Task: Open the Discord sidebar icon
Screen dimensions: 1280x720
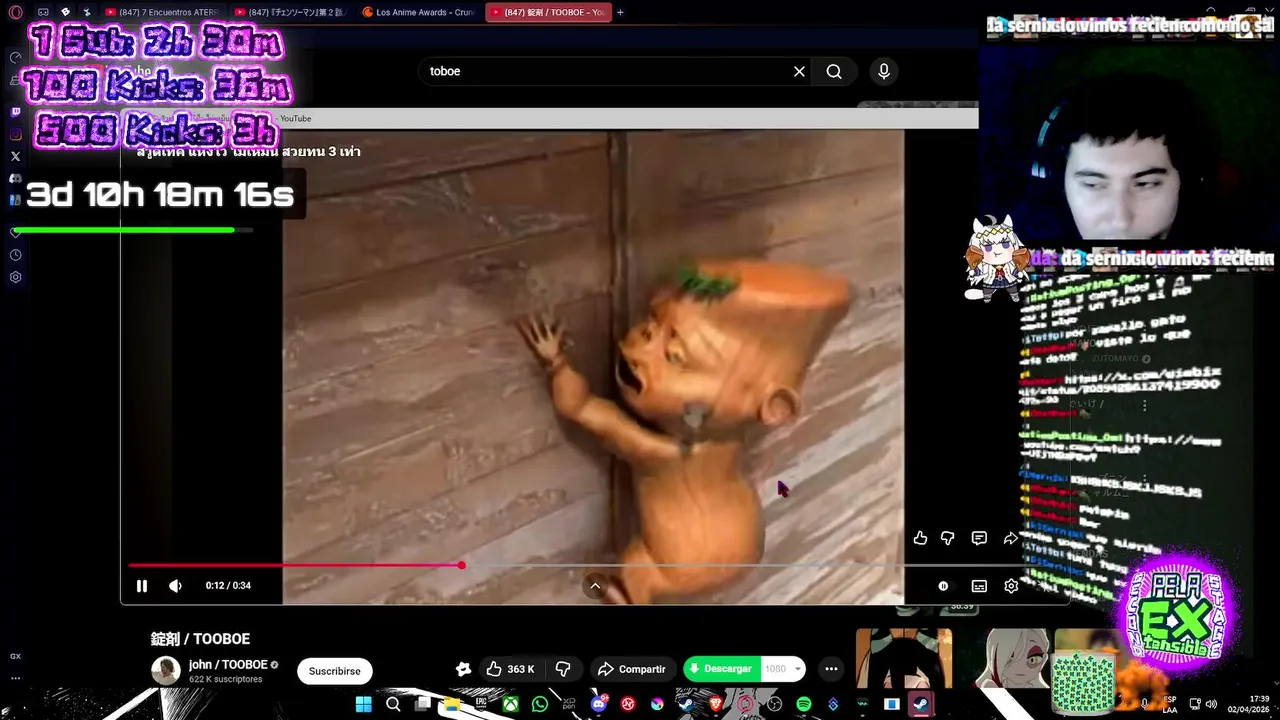Action: pos(15,178)
